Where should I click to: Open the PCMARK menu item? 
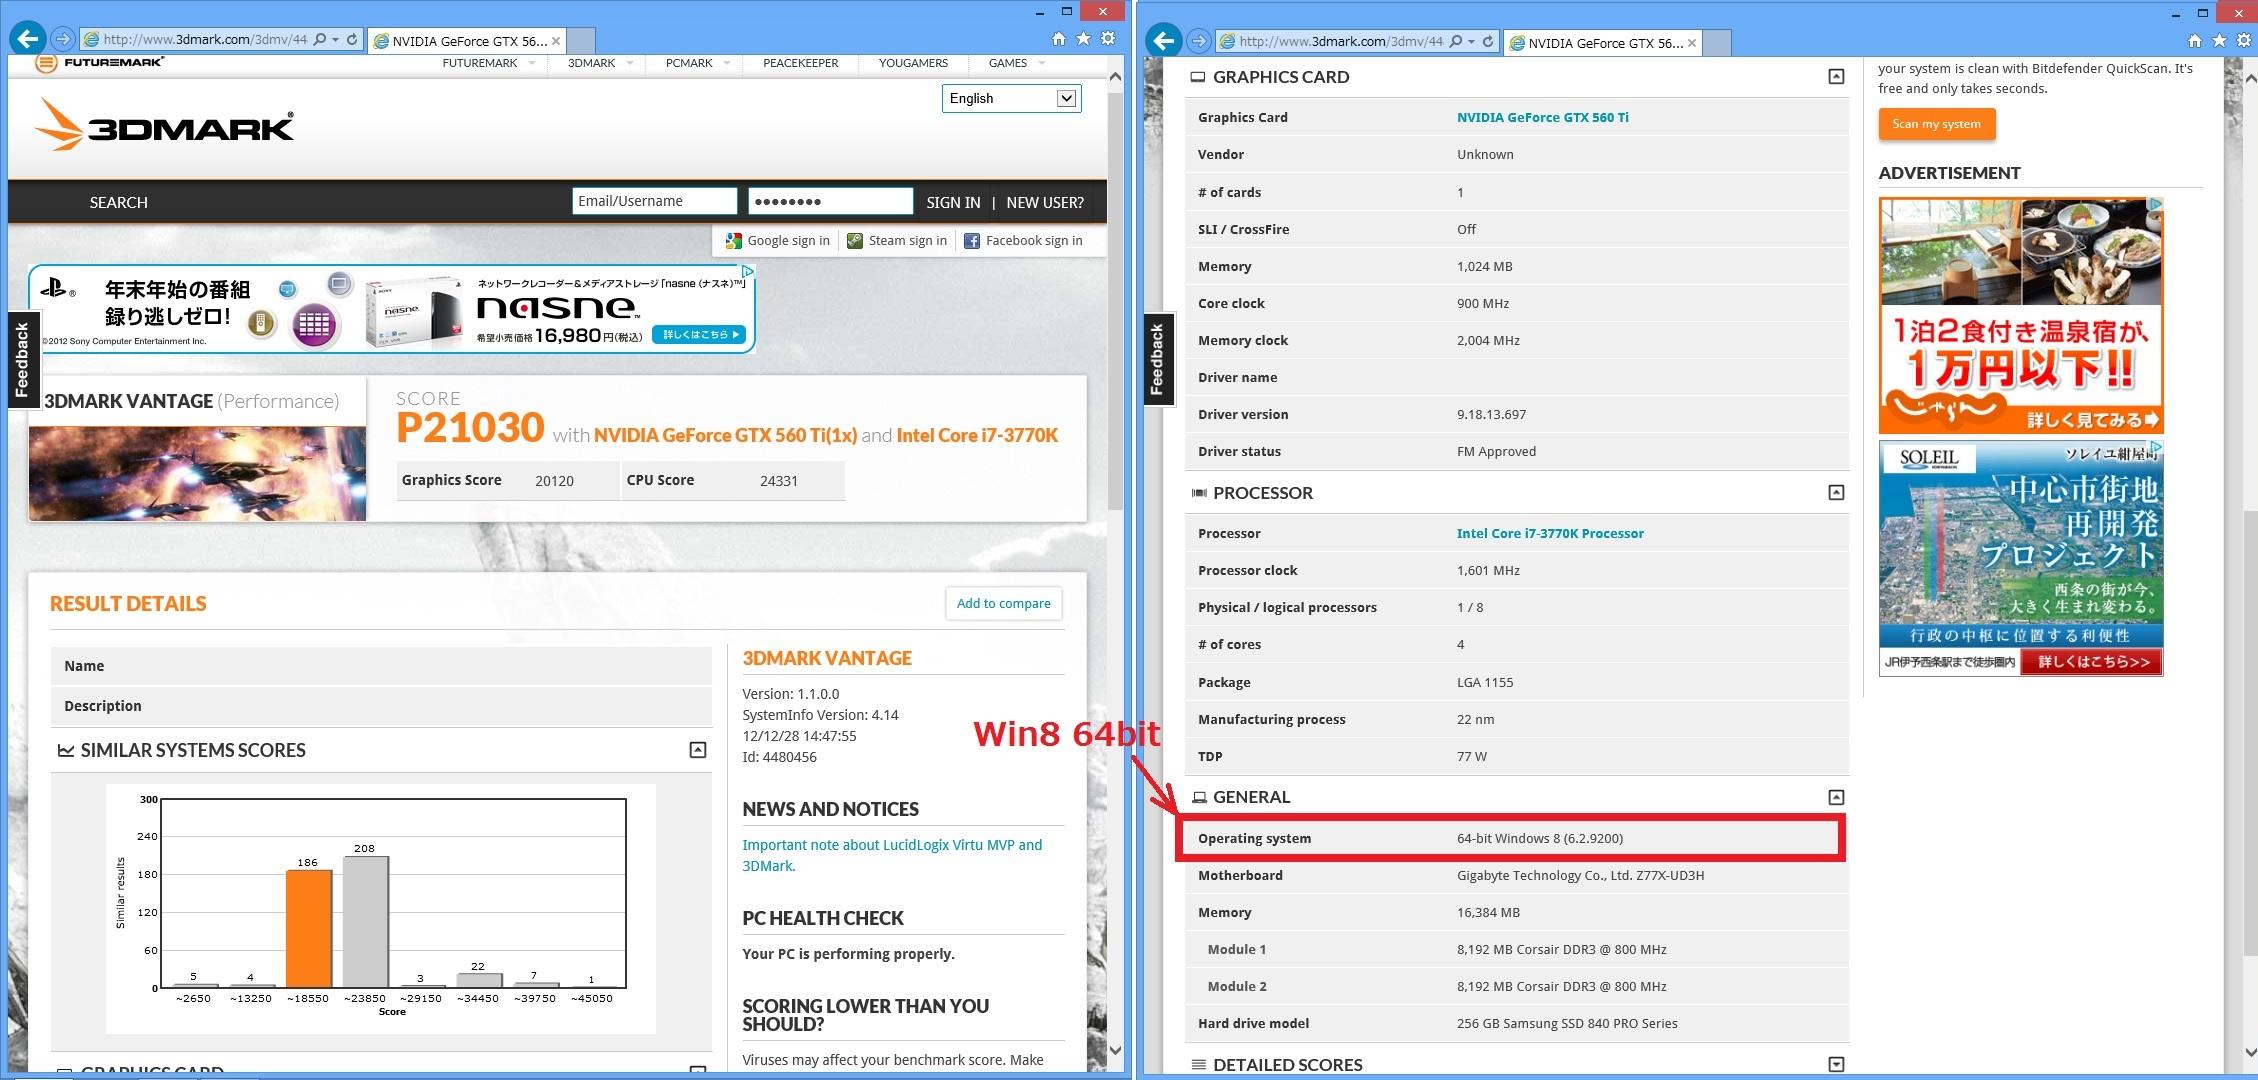click(689, 63)
